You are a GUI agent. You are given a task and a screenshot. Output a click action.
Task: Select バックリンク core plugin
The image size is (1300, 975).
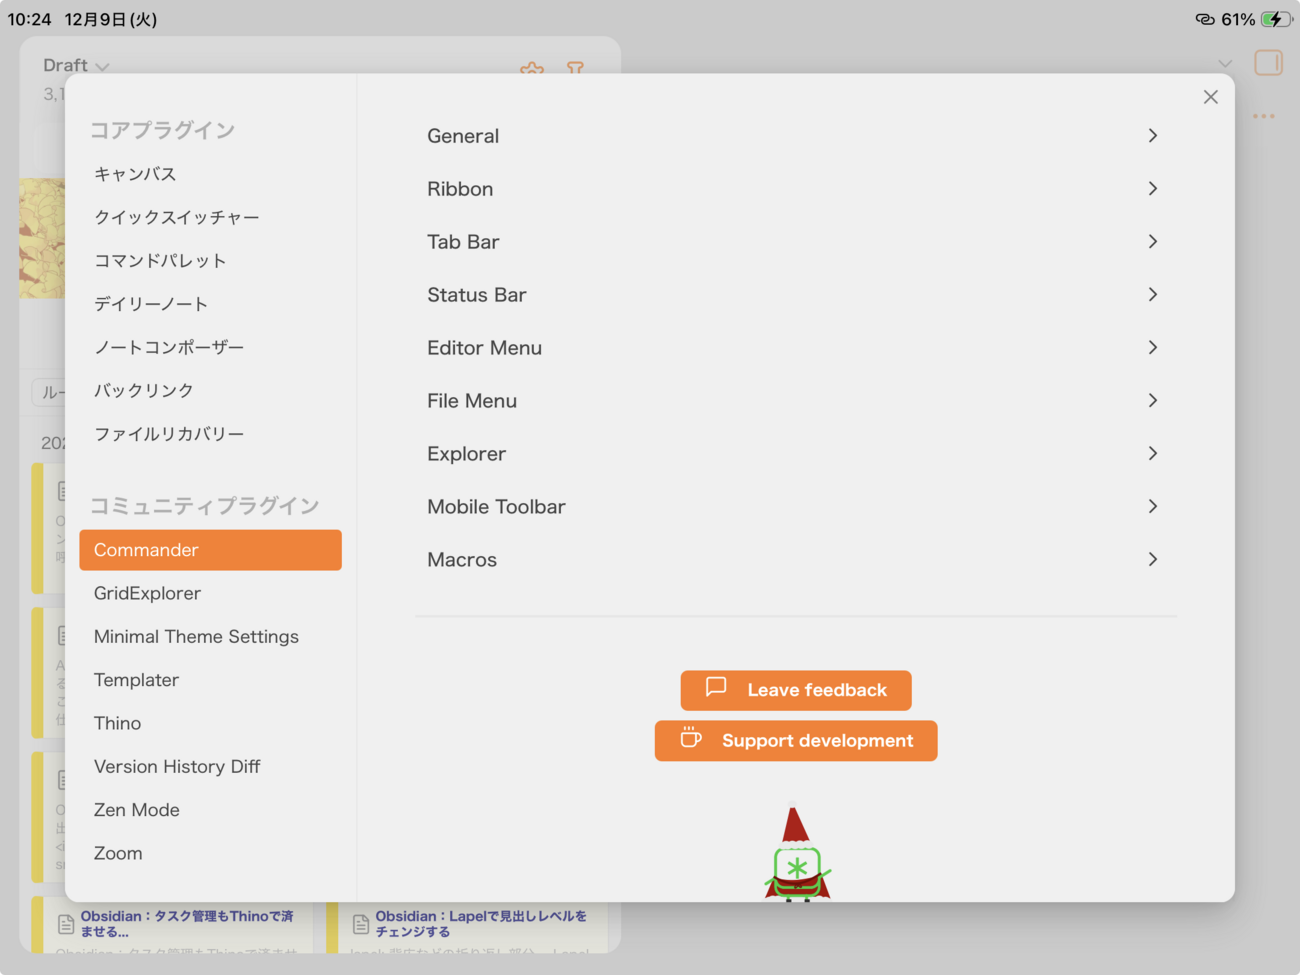pos(210,390)
